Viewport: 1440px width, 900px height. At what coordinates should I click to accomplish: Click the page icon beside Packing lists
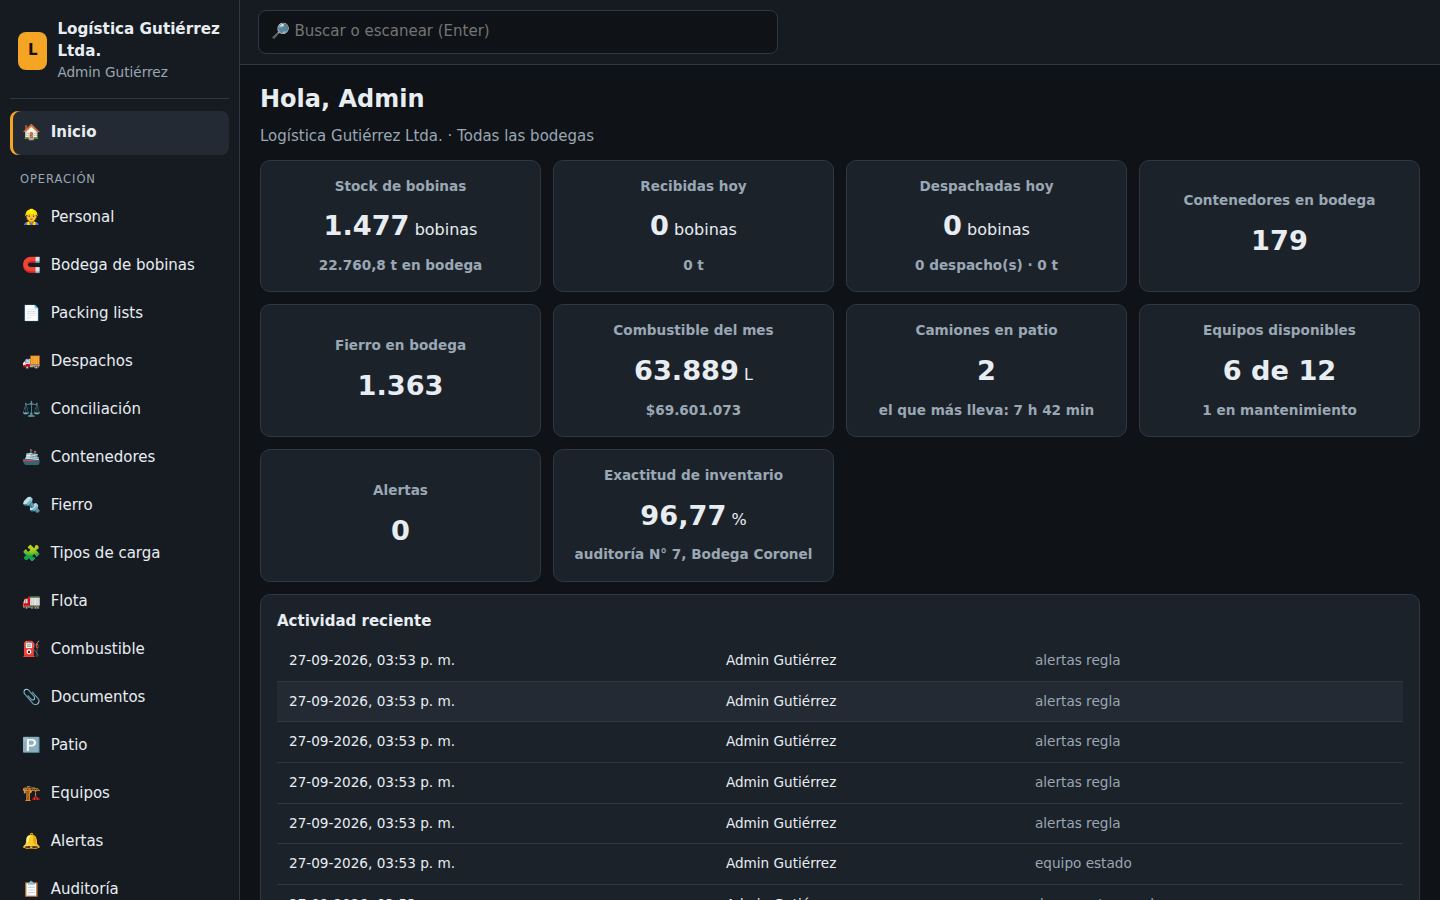click(x=31, y=313)
